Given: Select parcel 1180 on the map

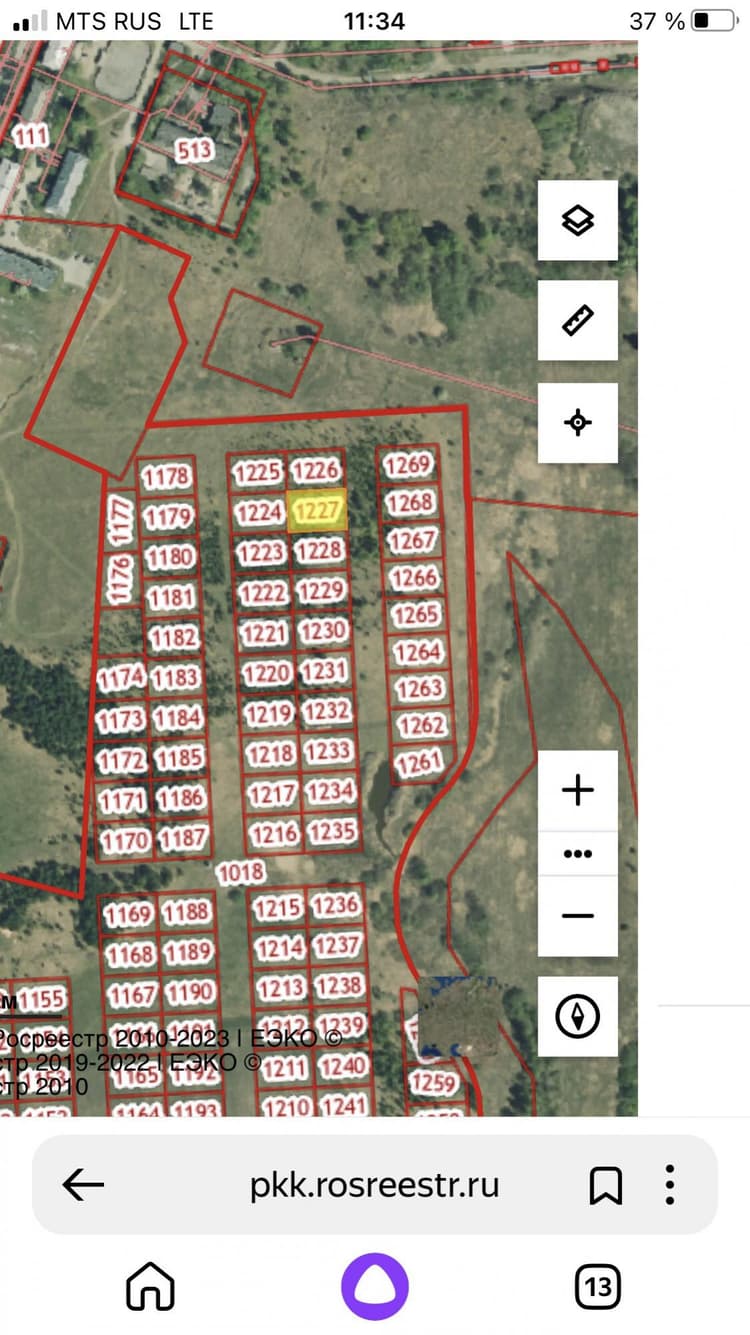Looking at the screenshot, I should pos(170,557).
